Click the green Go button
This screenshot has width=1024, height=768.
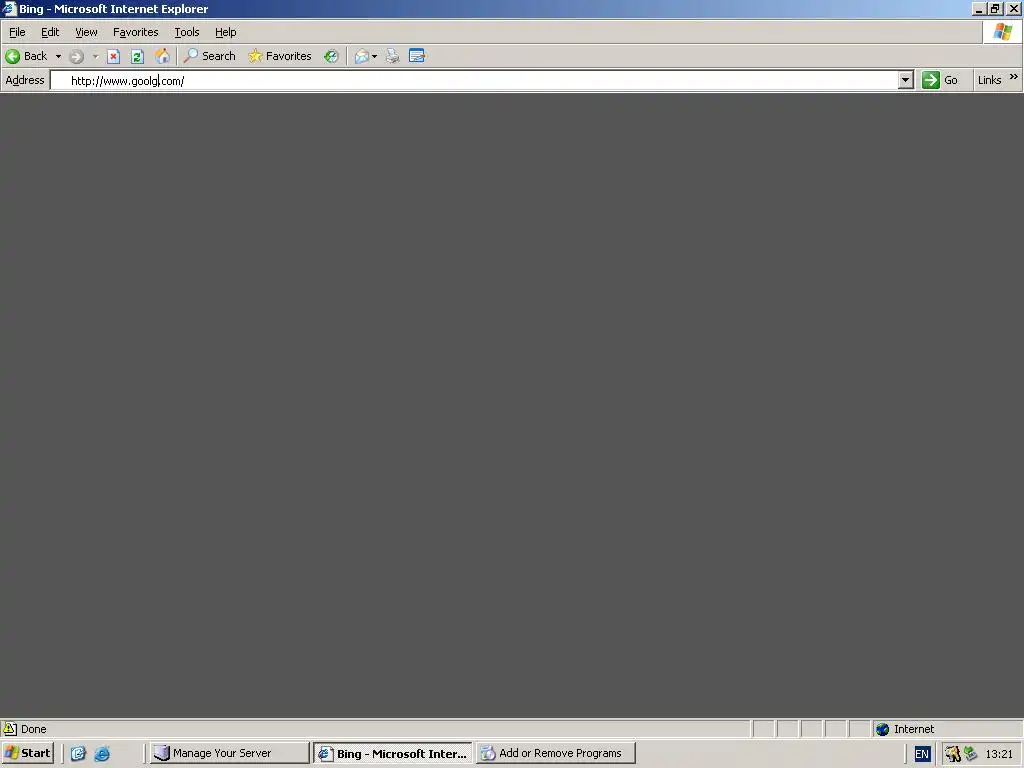click(x=940, y=80)
